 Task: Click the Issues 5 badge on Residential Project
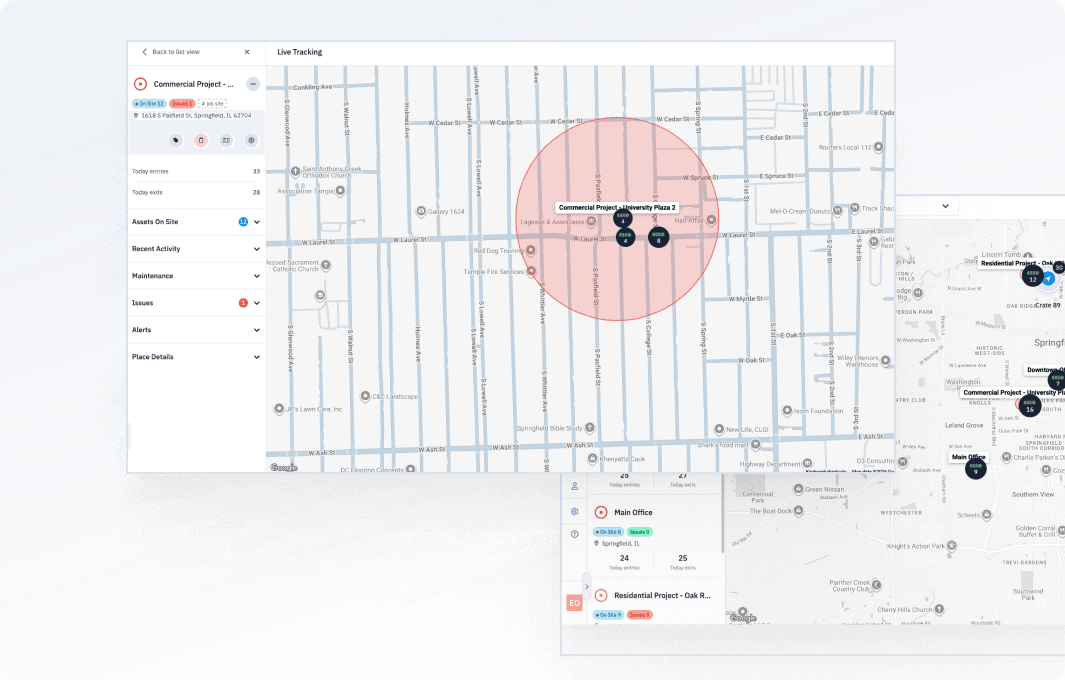coord(639,615)
